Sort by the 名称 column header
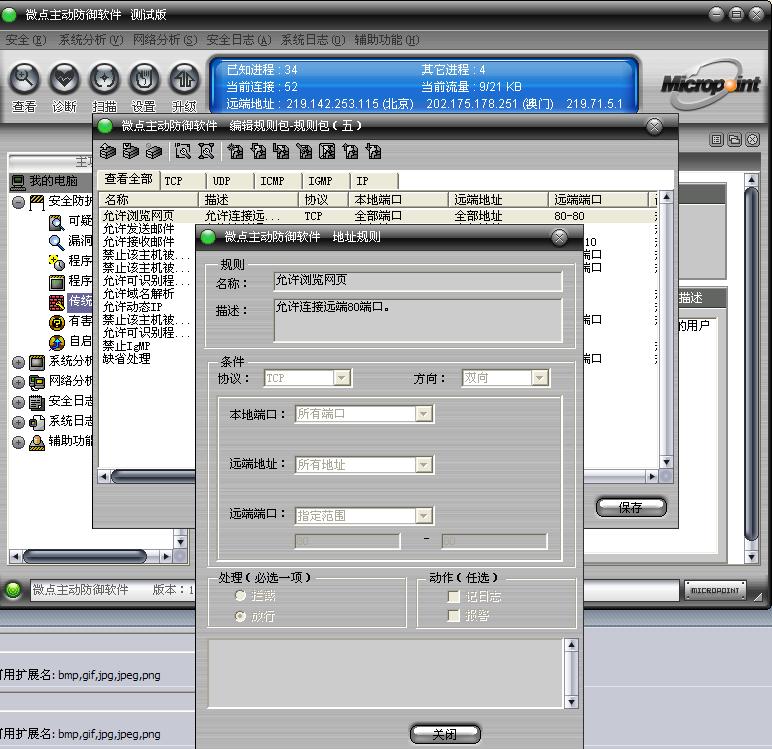Screen dimensions: 772x749 [x=149, y=199]
